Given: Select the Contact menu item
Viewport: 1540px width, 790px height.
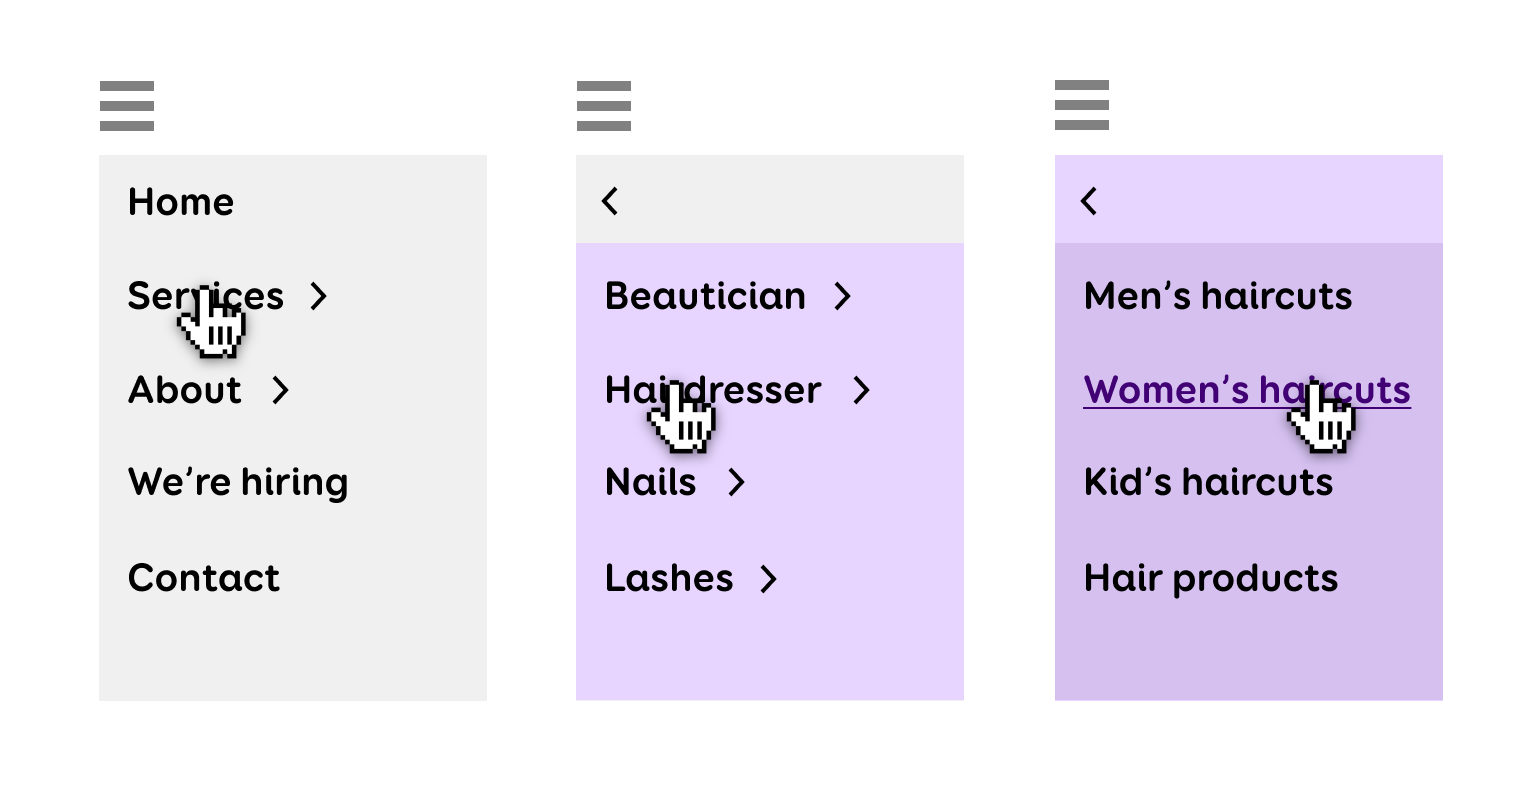Looking at the screenshot, I should pyautogui.click(x=204, y=578).
